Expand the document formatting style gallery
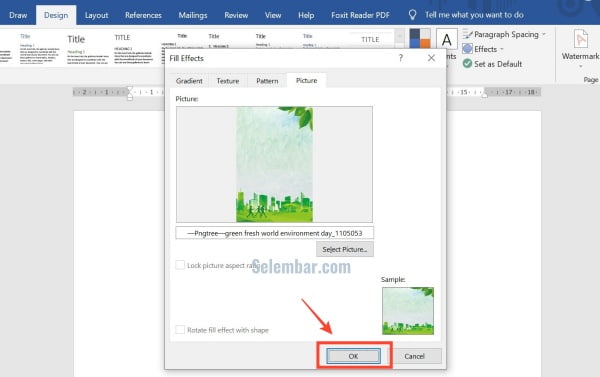This screenshot has width=600, height=377. [x=399, y=37]
